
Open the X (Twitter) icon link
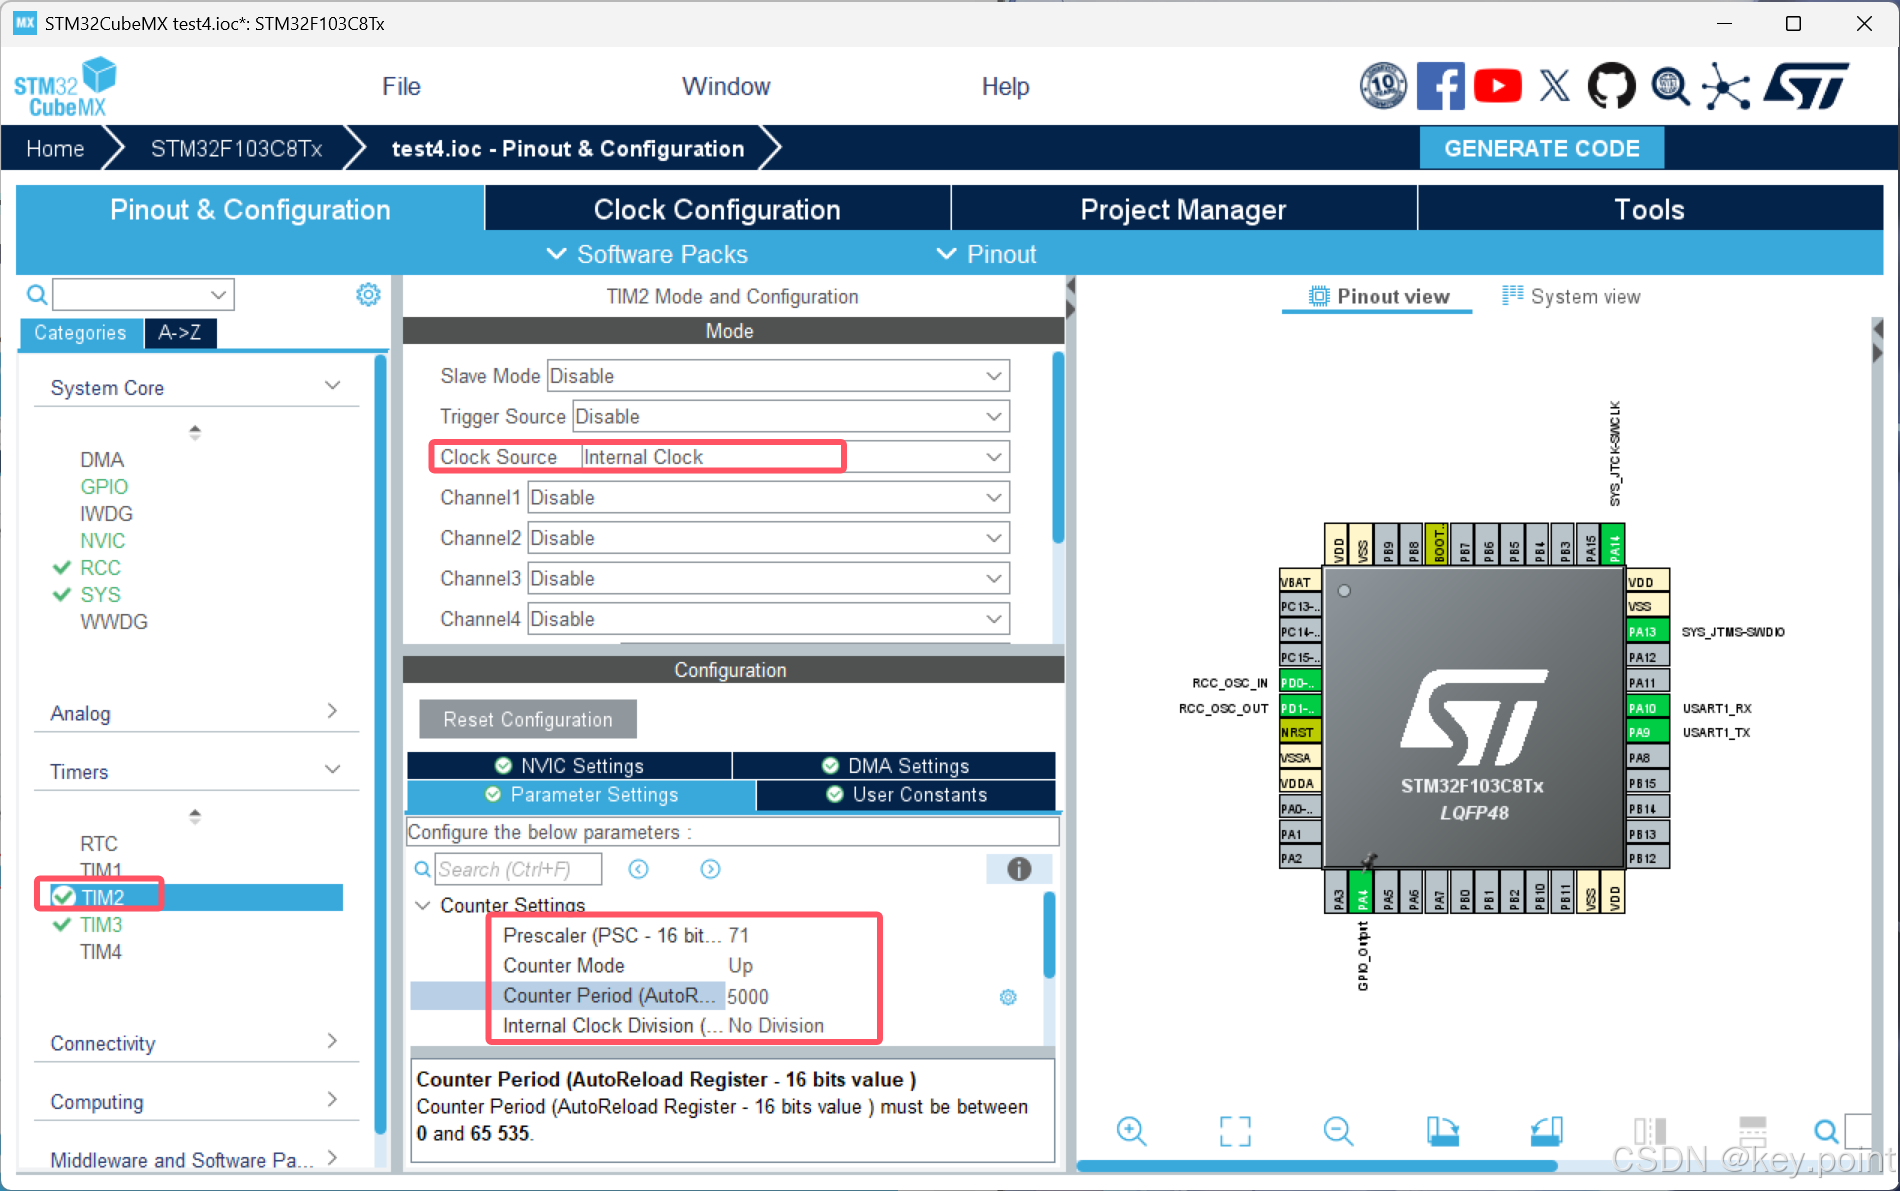(1554, 86)
